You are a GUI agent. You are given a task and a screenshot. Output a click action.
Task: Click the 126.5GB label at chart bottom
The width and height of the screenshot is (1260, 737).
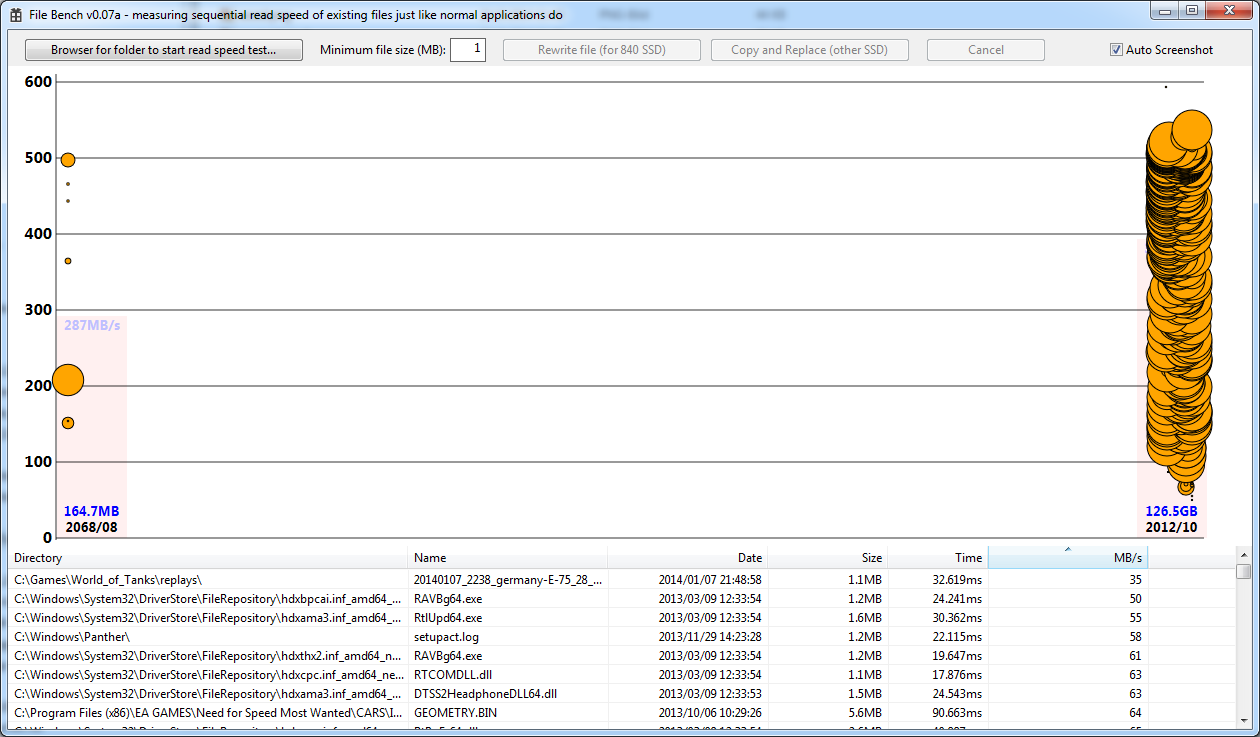(x=1171, y=511)
